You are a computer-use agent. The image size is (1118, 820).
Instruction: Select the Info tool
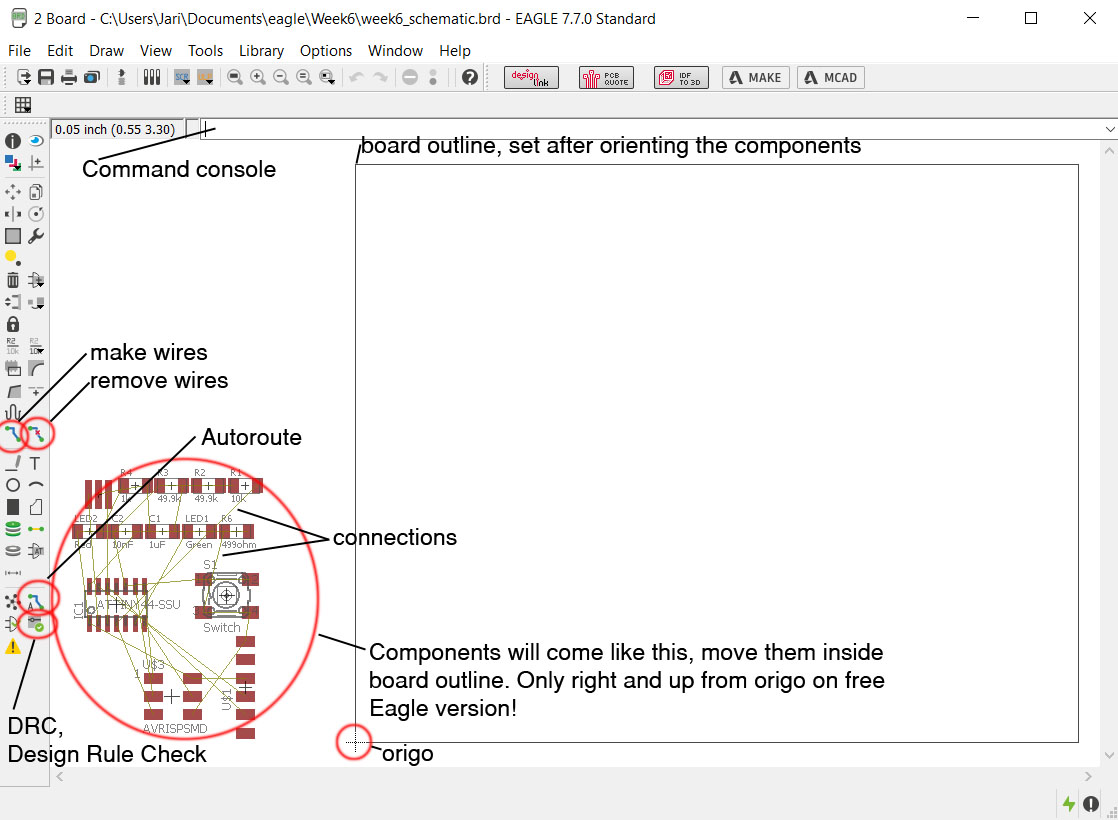point(13,141)
